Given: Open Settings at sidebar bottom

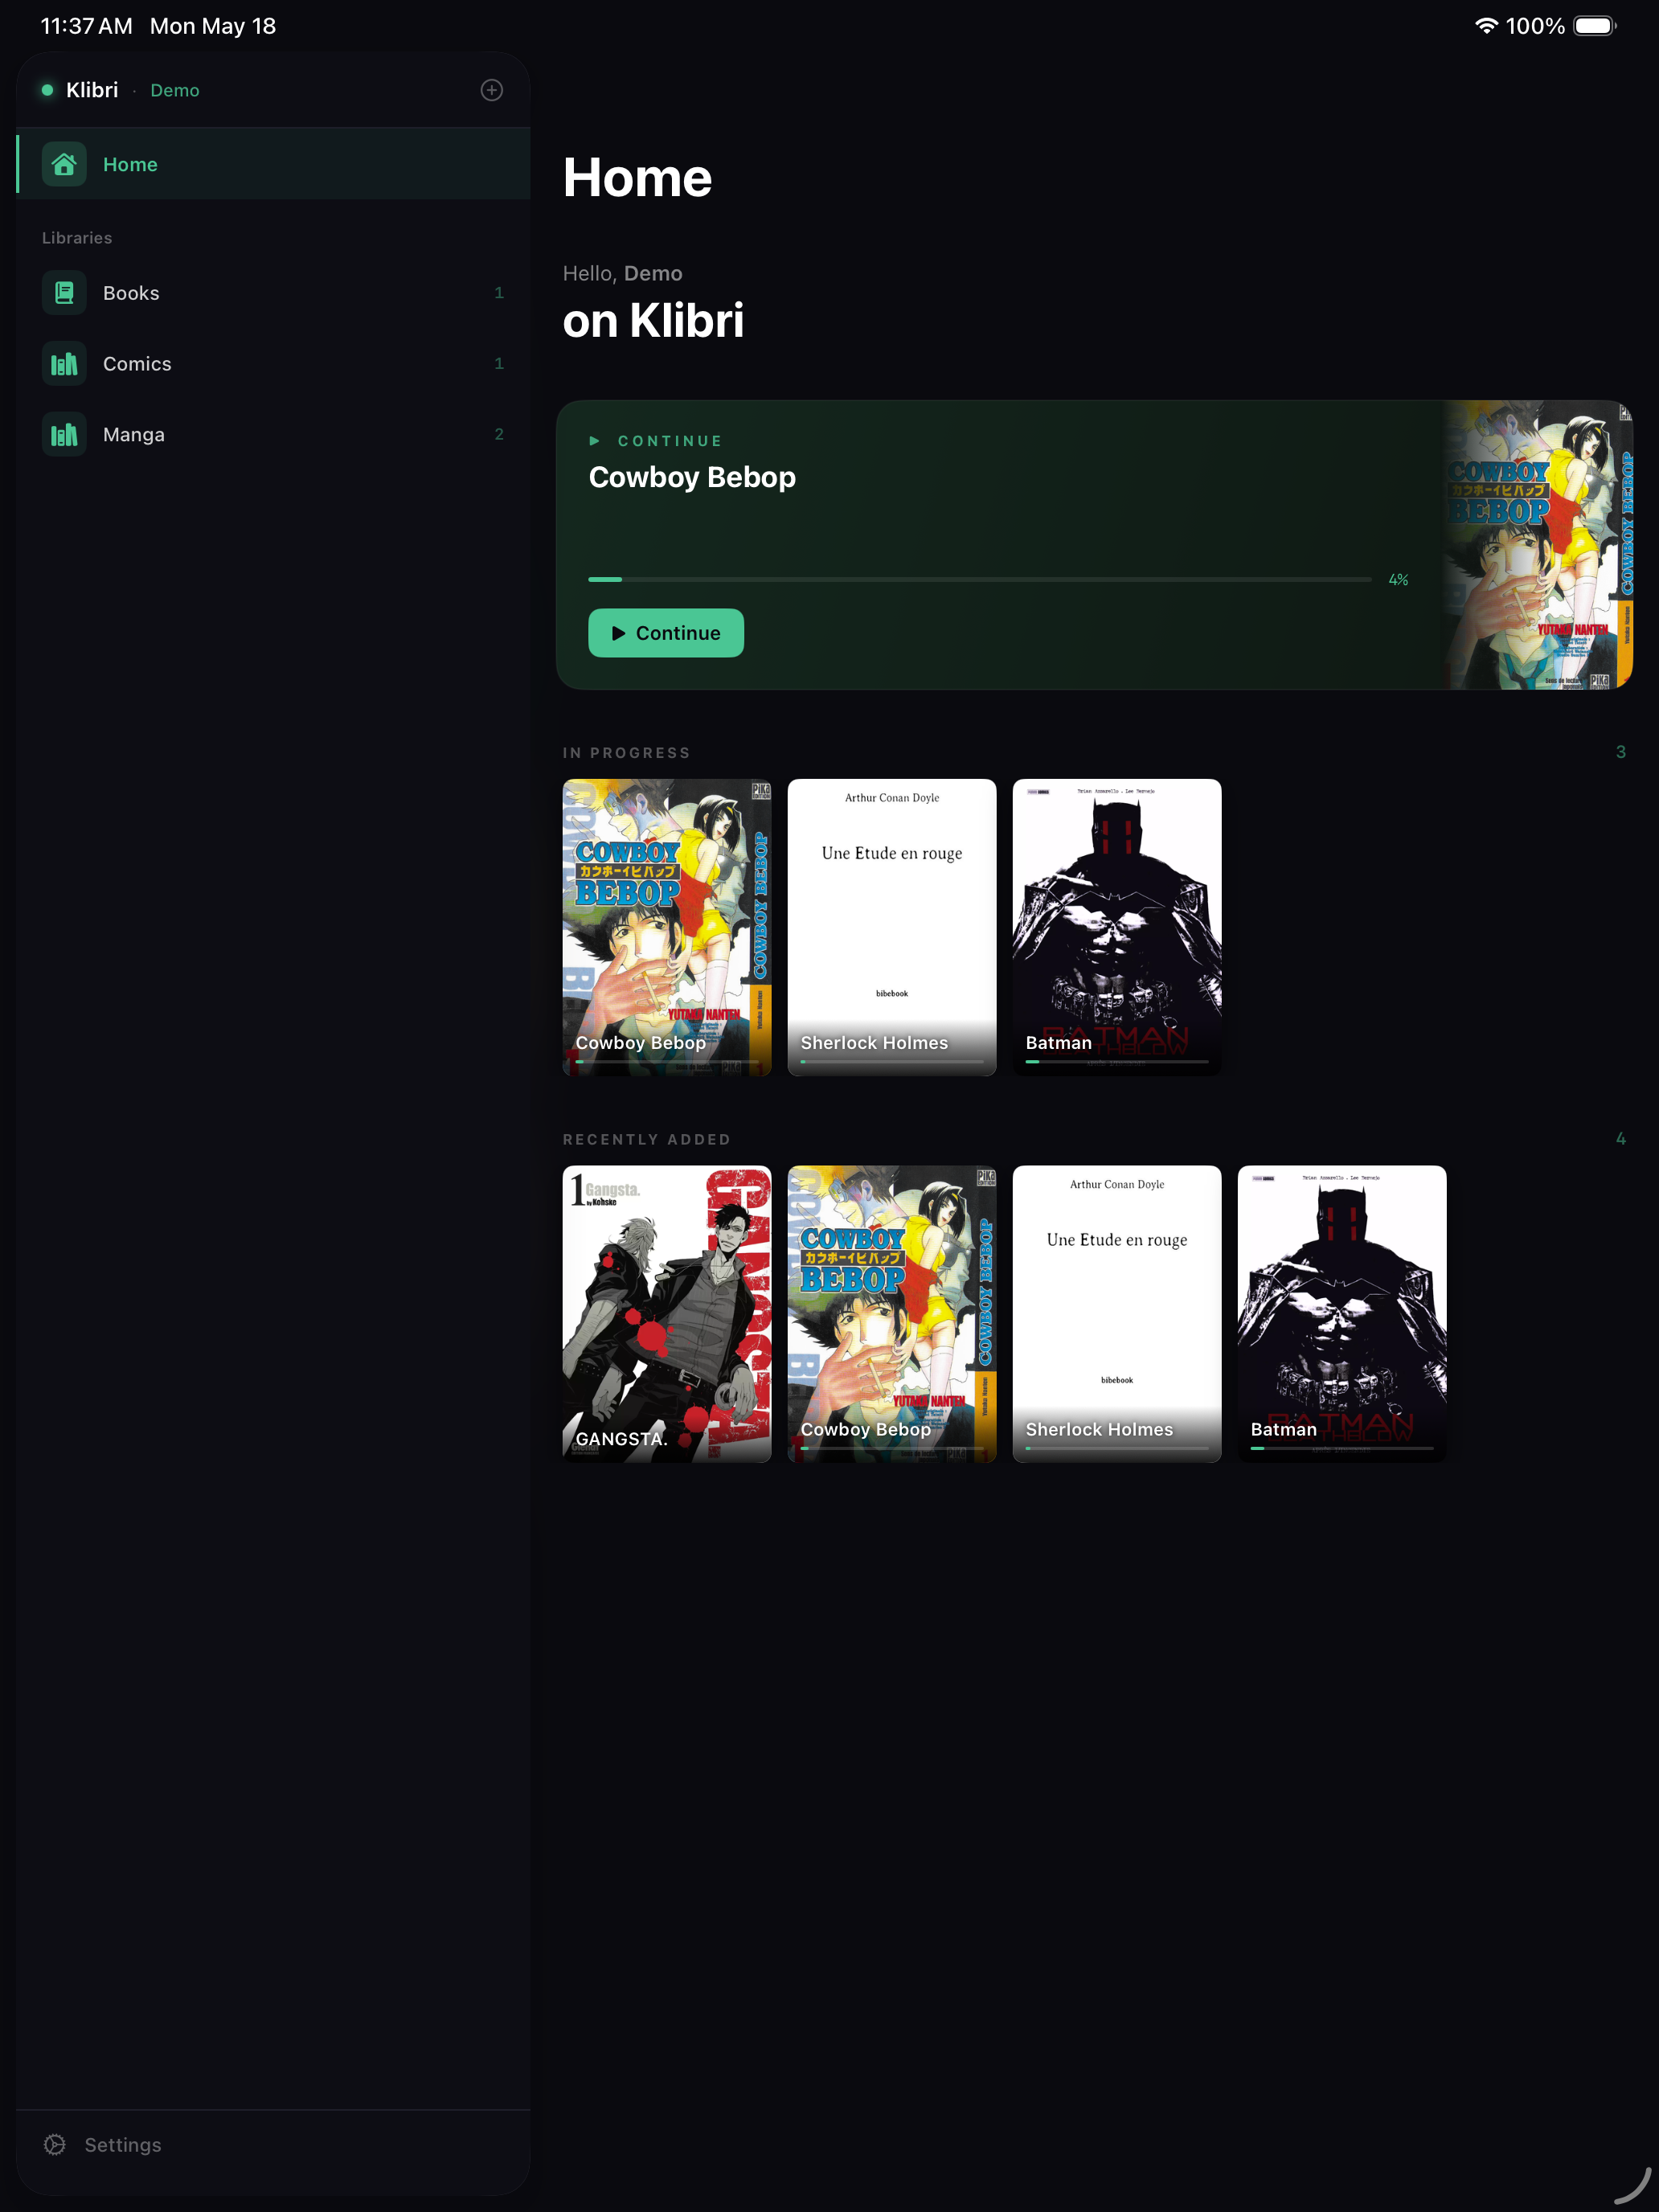Looking at the screenshot, I should coord(273,2144).
